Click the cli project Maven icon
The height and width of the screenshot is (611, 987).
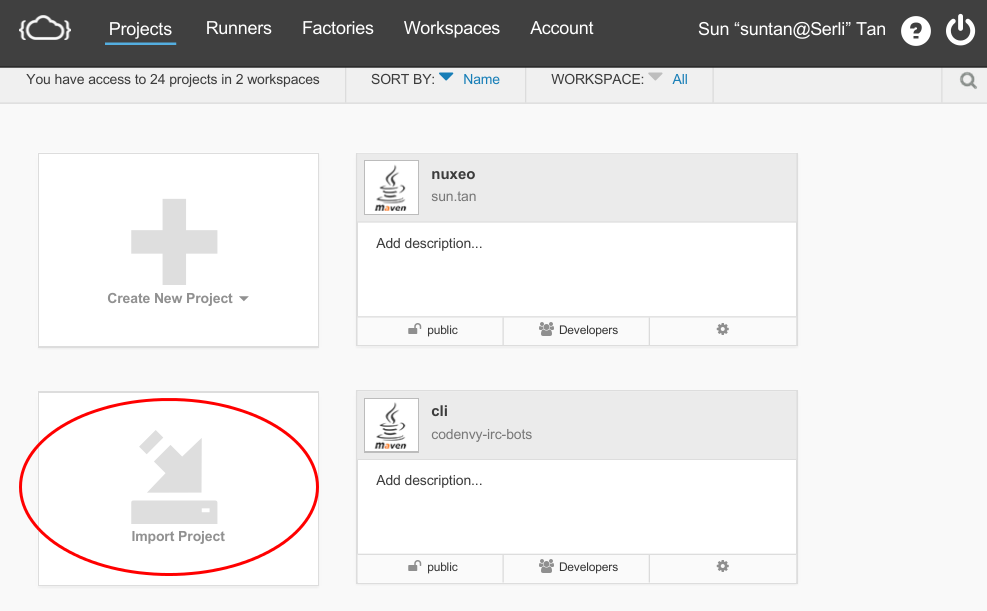coord(392,425)
